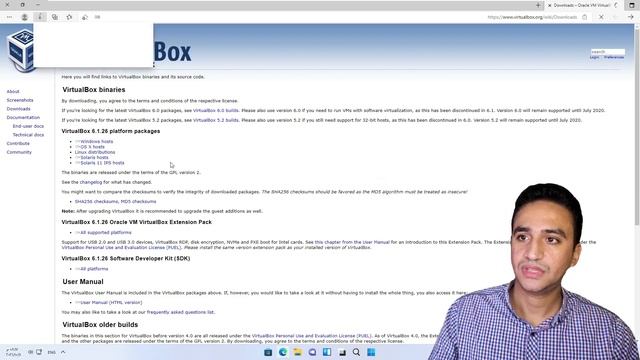Open Screenshots in the sidebar

coord(20,100)
